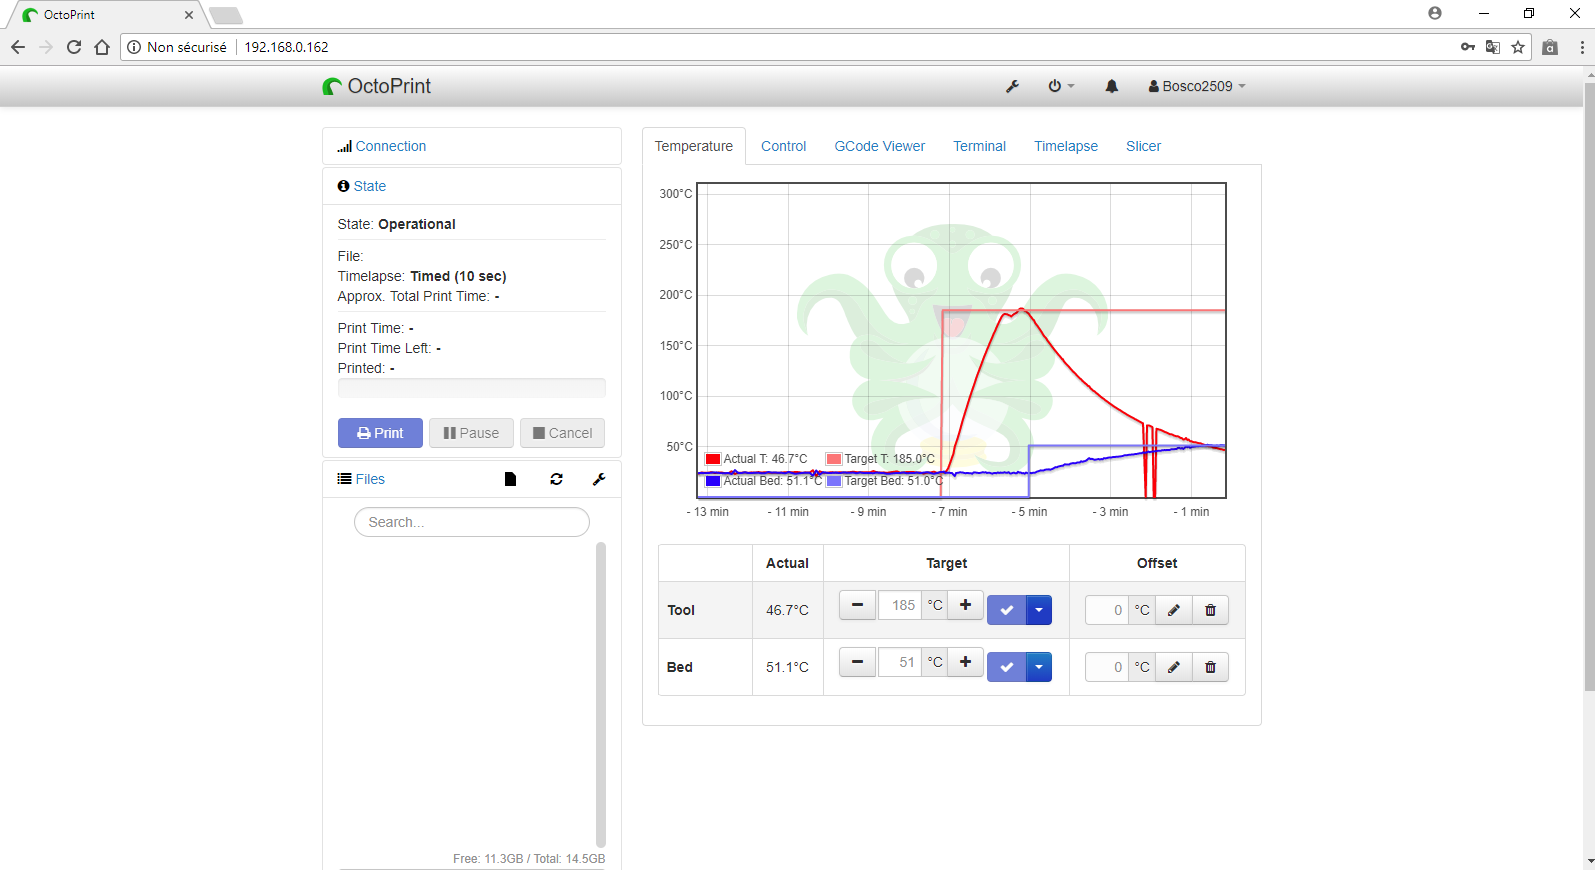Open saved passwords key icon
1595x870 pixels.
click(1468, 47)
